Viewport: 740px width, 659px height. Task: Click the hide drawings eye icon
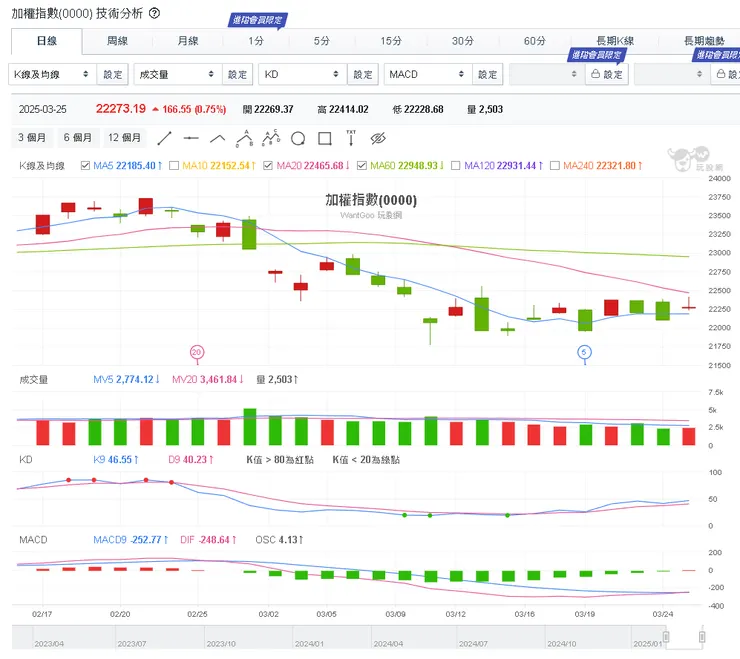pyautogui.click(x=378, y=138)
